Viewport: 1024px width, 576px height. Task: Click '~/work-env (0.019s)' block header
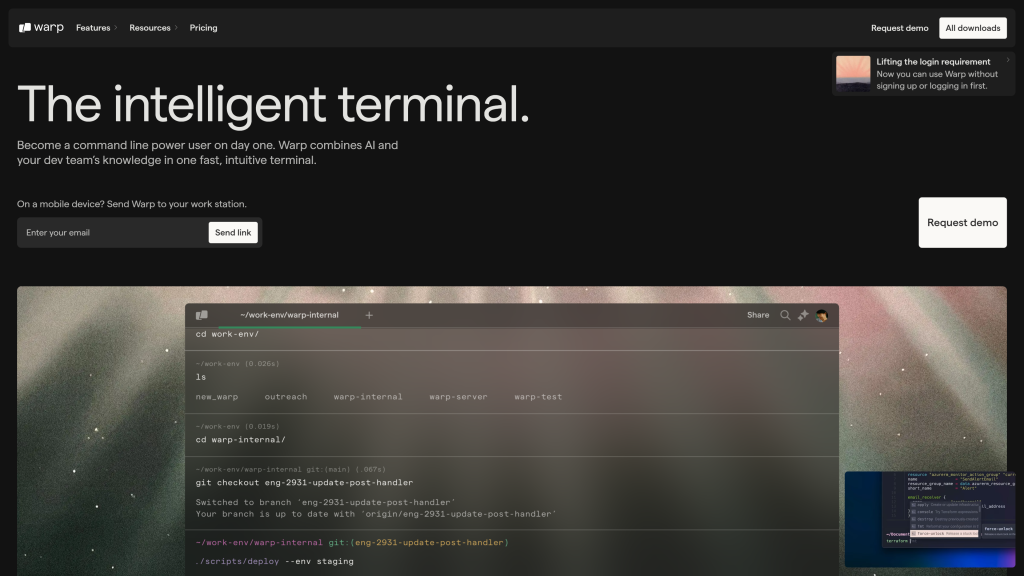pos(237,426)
